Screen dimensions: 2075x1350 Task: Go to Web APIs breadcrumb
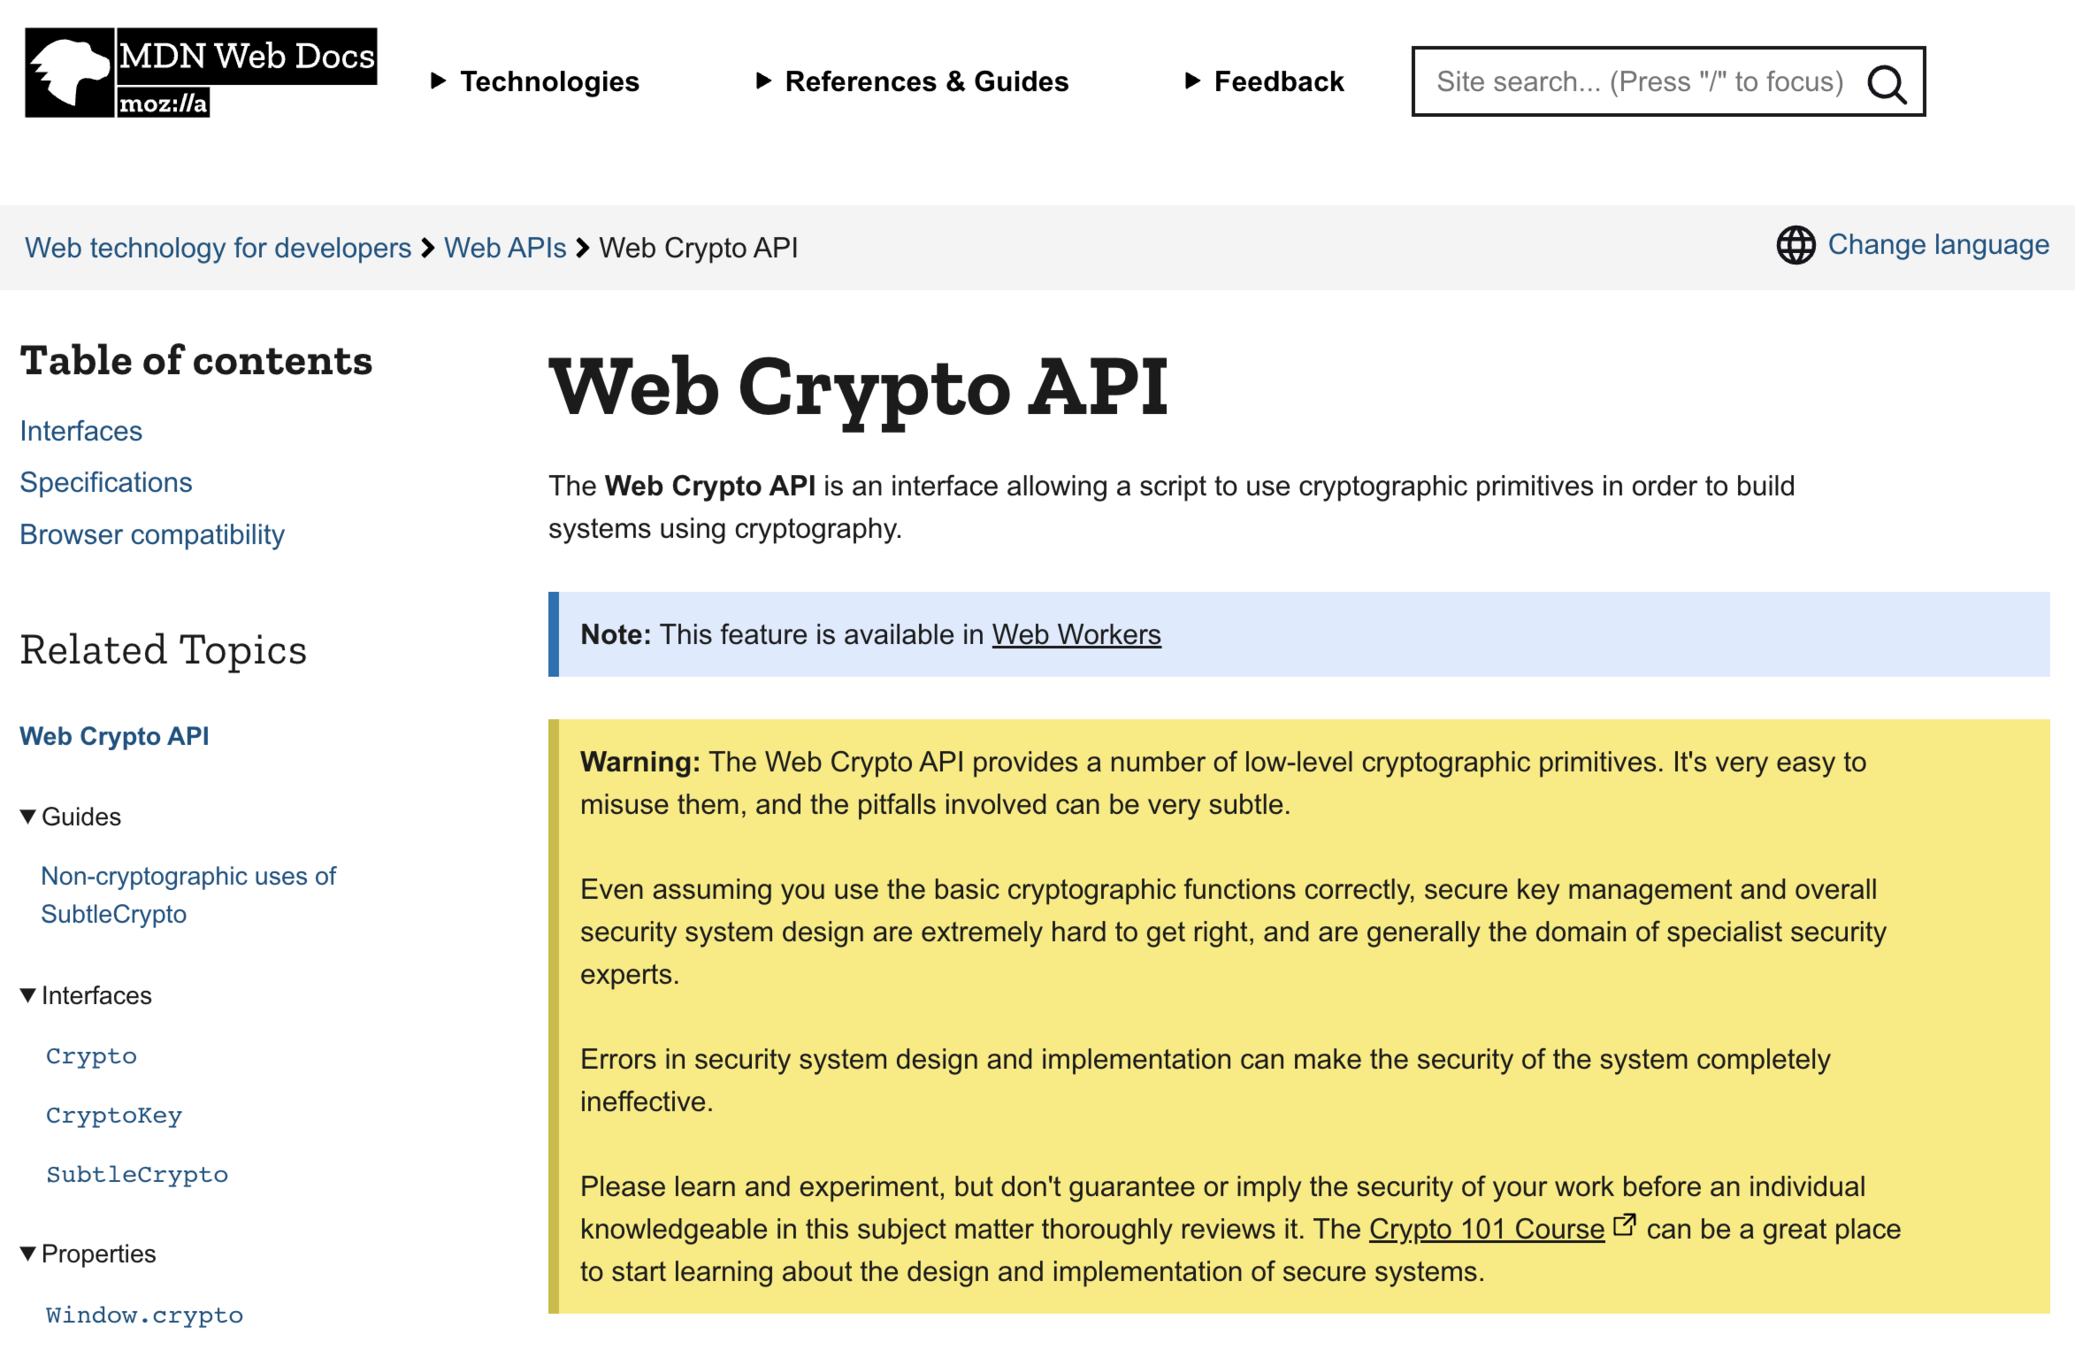pyautogui.click(x=505, y=248)
